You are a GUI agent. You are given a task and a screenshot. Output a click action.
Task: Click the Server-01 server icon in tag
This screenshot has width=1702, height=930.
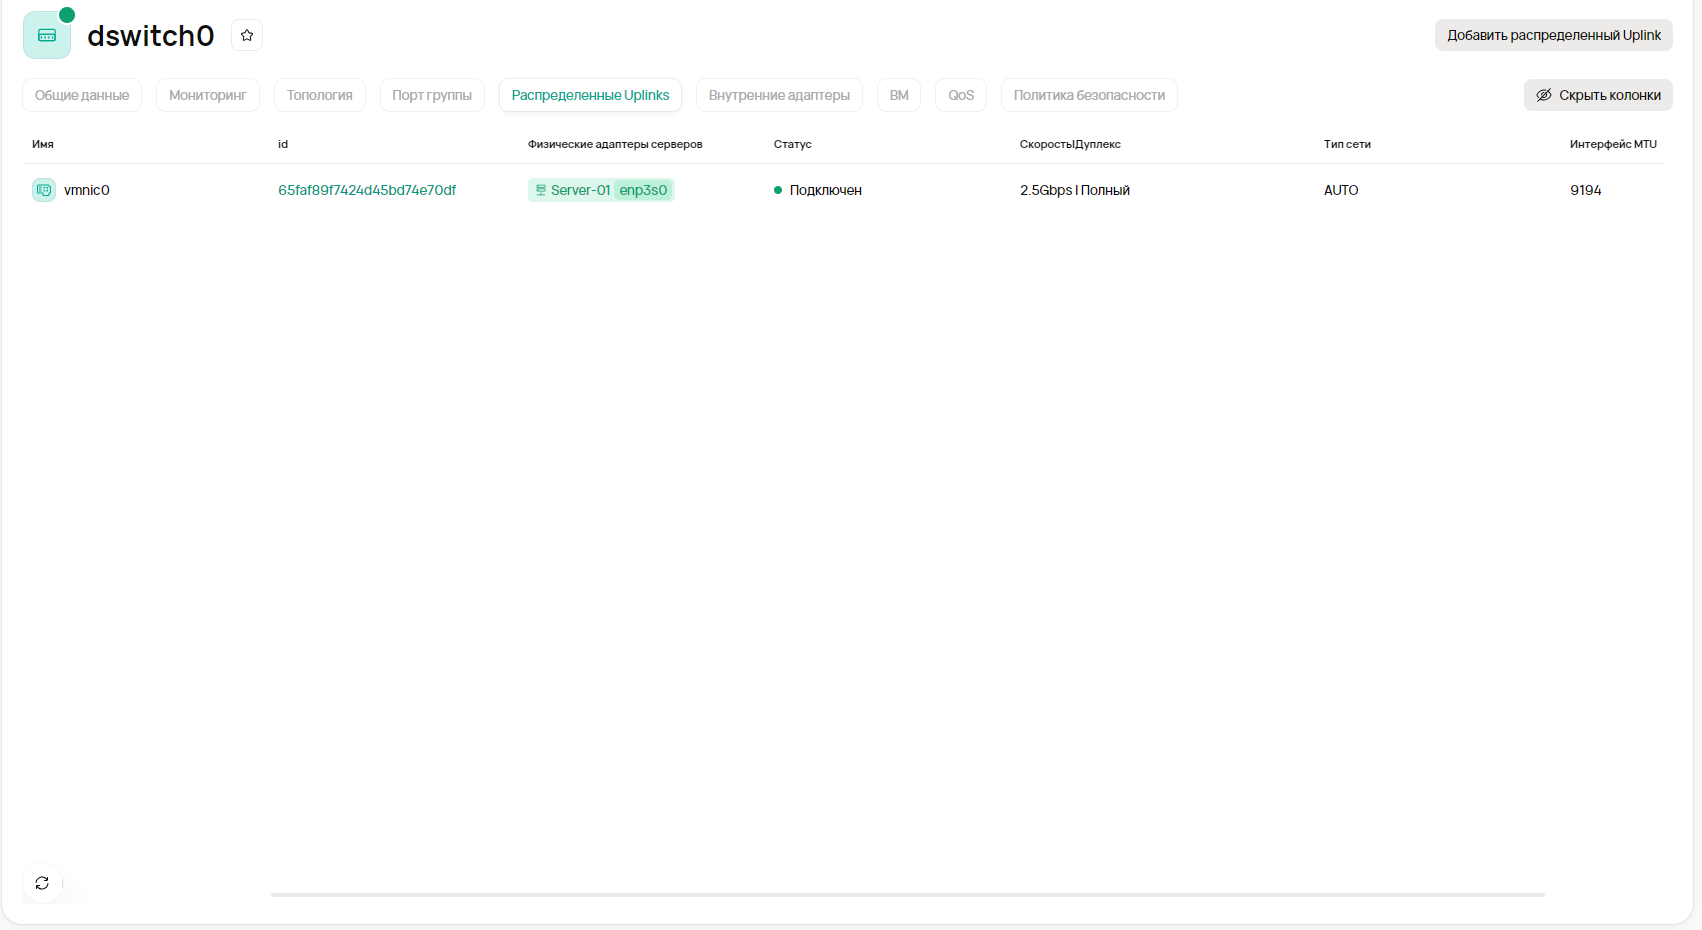(541, 190)
